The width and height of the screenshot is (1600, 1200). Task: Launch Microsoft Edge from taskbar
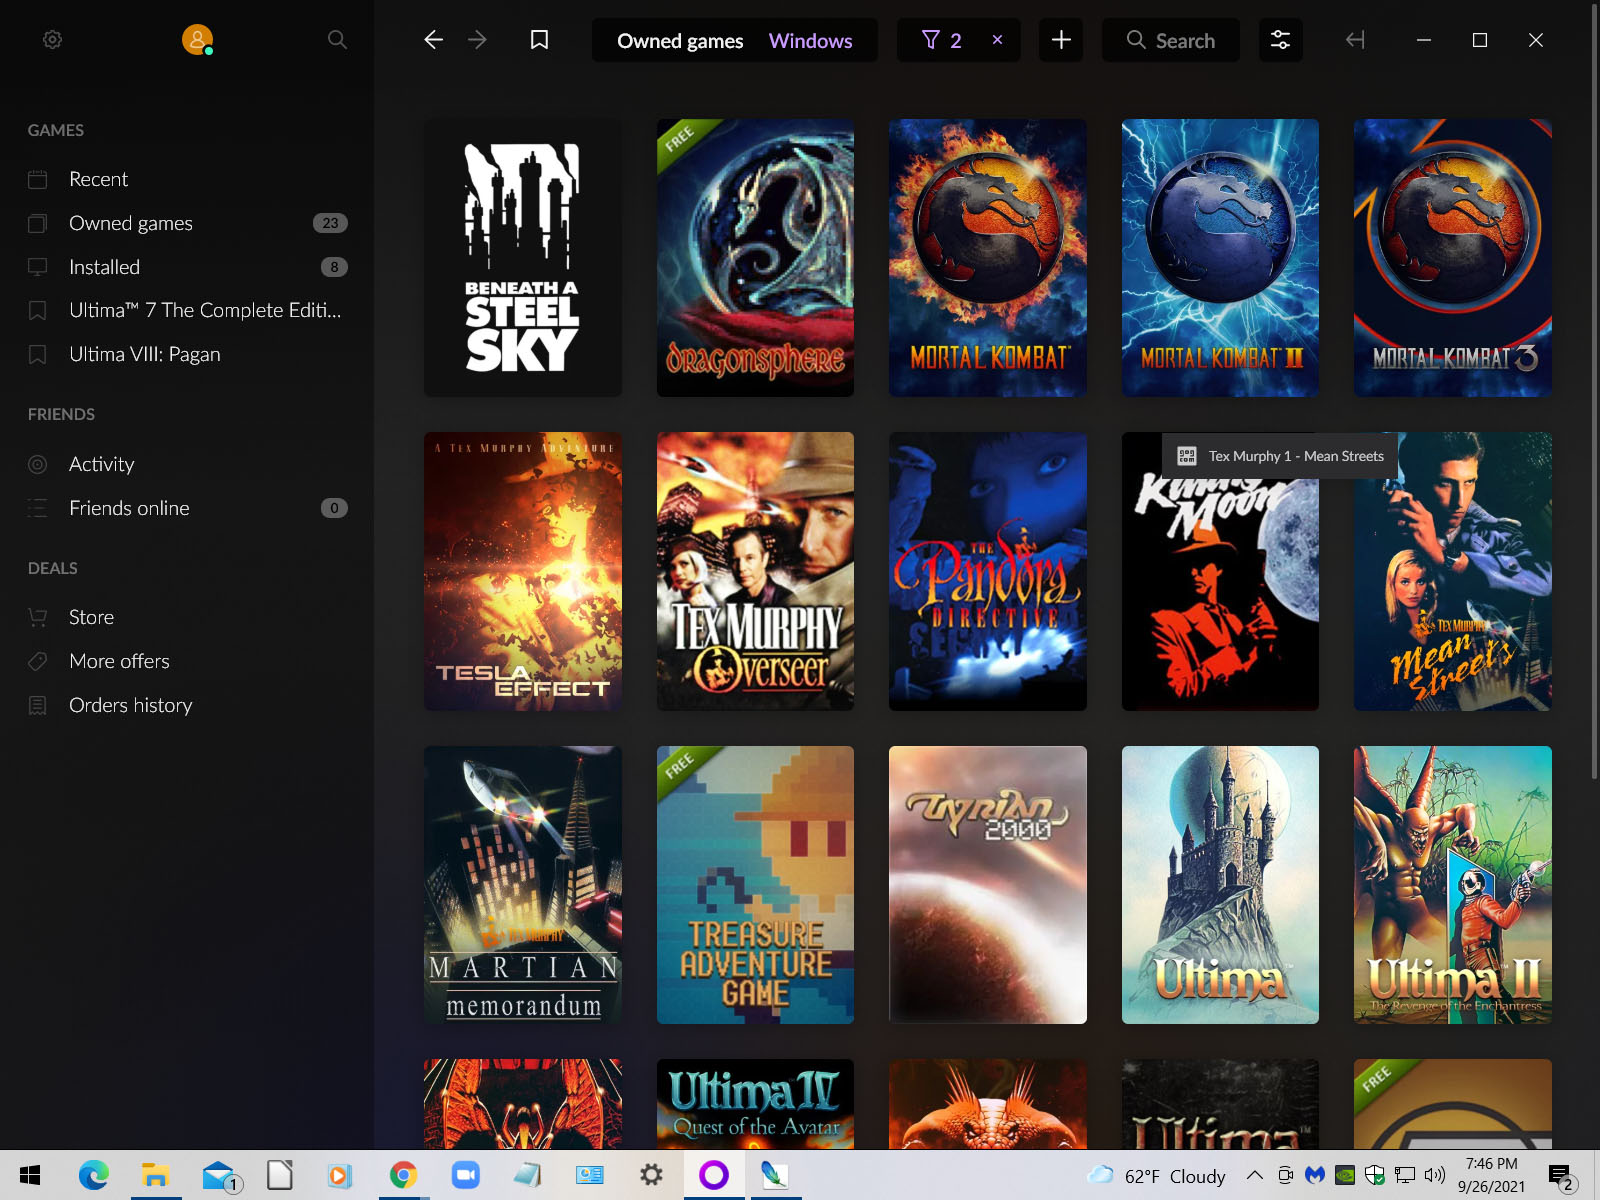[93, 1175]
